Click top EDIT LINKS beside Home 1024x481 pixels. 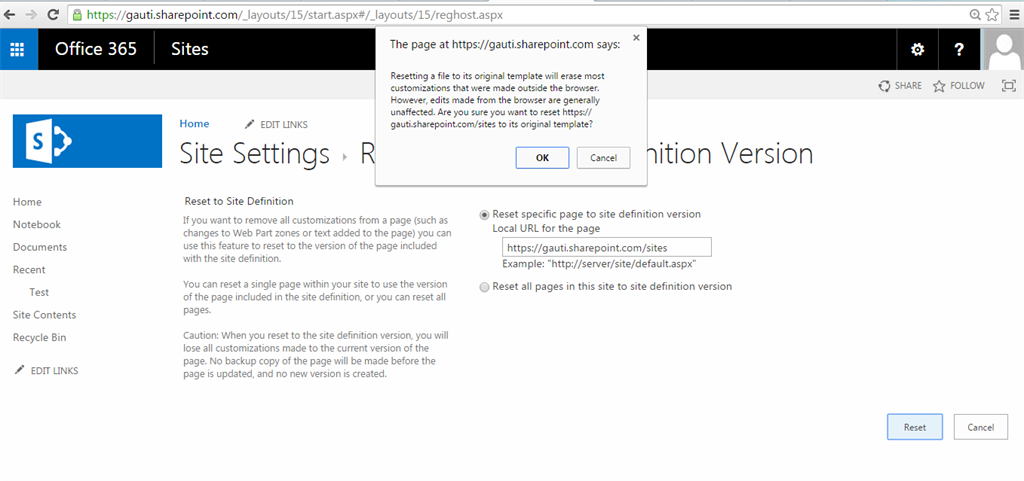(276, 125)
